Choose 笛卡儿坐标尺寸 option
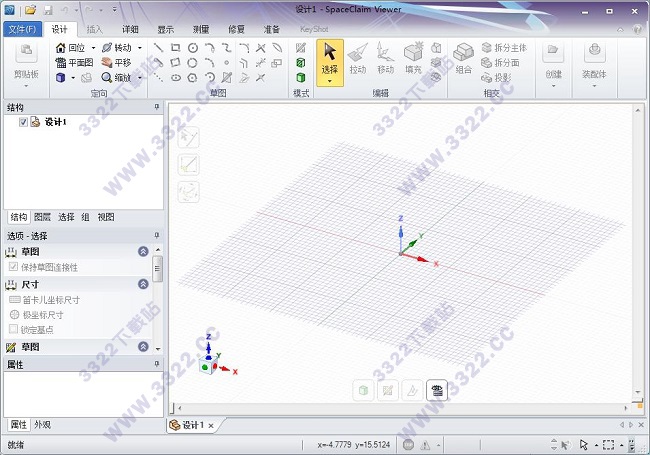 click(x=44, y=300)
